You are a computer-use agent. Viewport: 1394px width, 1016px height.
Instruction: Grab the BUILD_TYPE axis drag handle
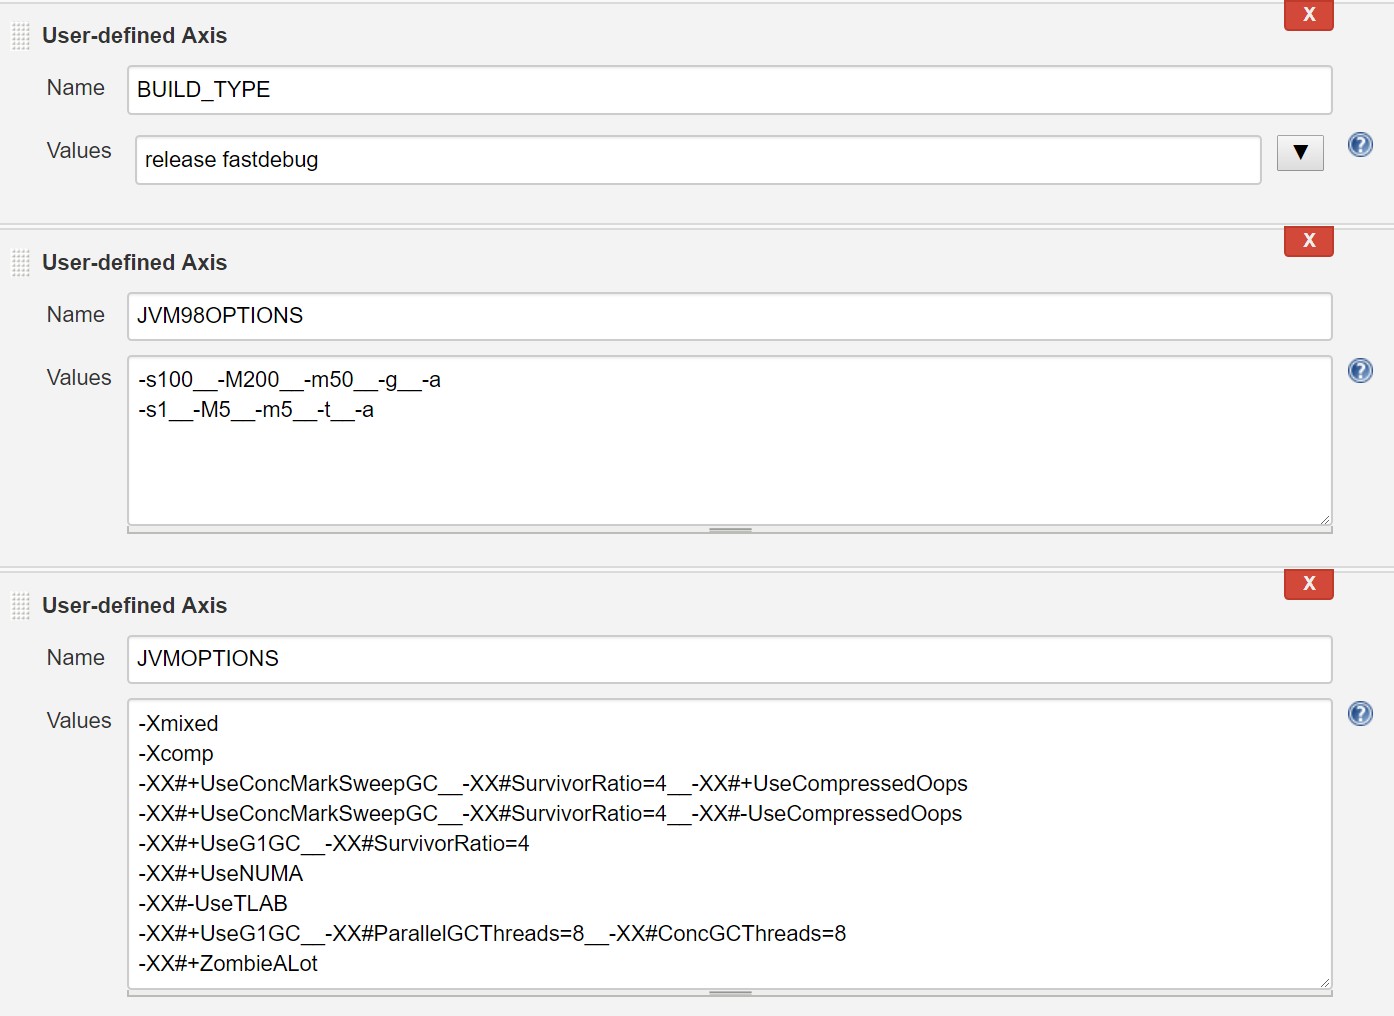click(x=21, y=37)
